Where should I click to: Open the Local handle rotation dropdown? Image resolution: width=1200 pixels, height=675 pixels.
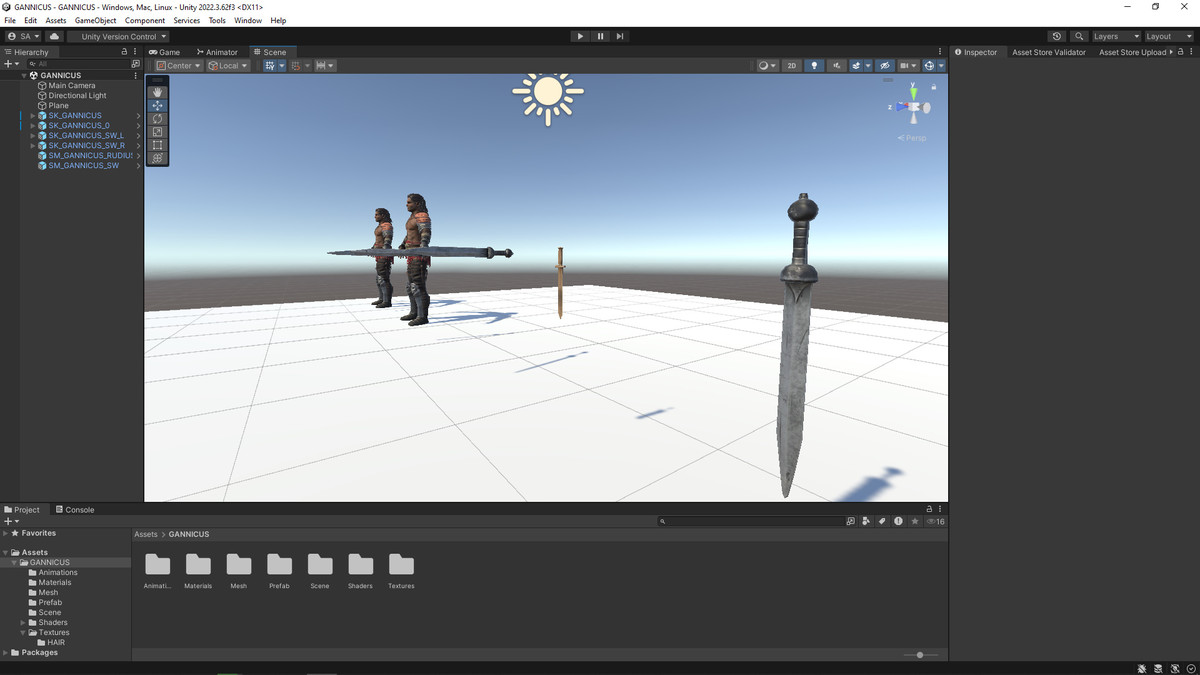(228, 65)
